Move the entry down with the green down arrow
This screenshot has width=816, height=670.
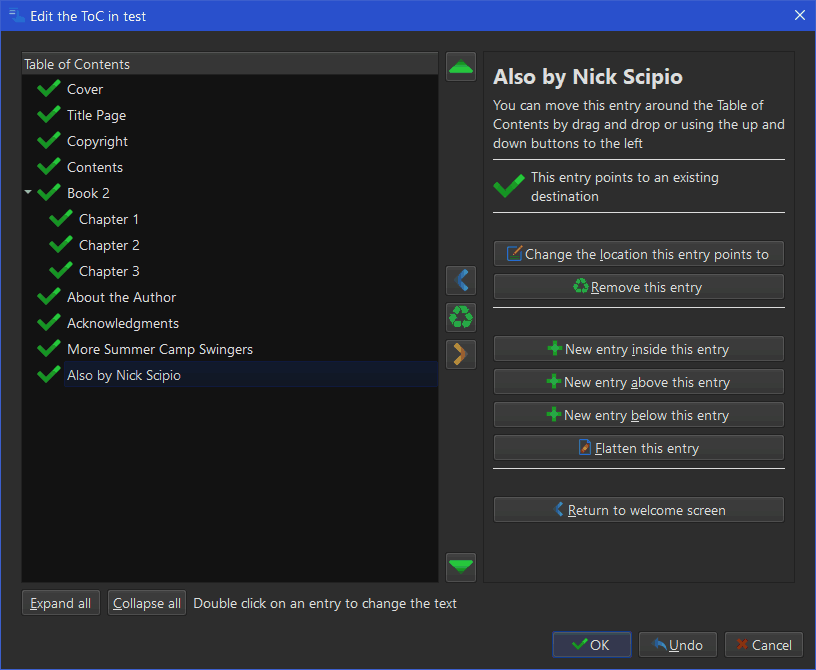click(x=461, y=567)
